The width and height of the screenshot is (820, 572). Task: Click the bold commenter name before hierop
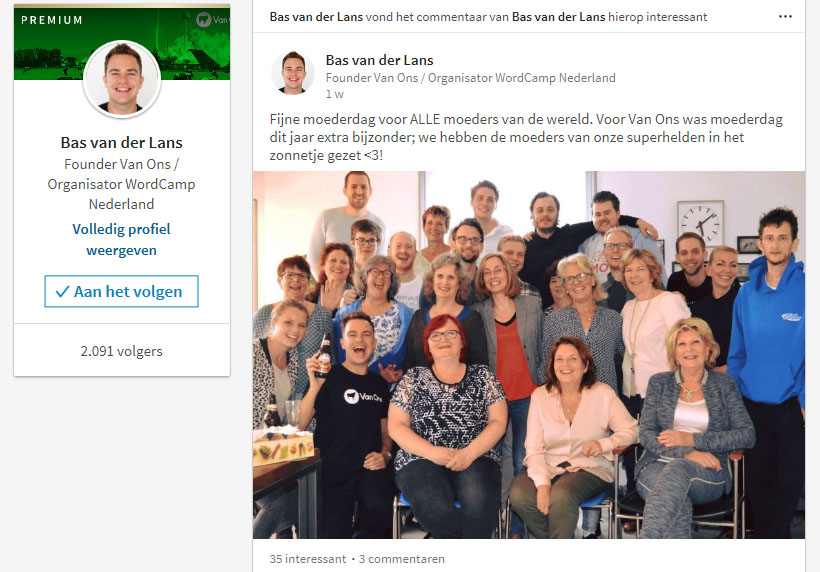(x=558, y=17)
